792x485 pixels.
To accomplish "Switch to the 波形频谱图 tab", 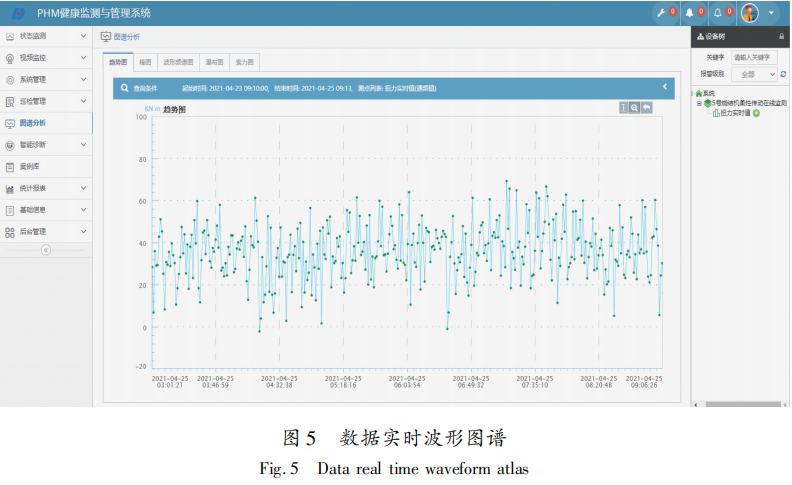I will click(x=177, y=62).
